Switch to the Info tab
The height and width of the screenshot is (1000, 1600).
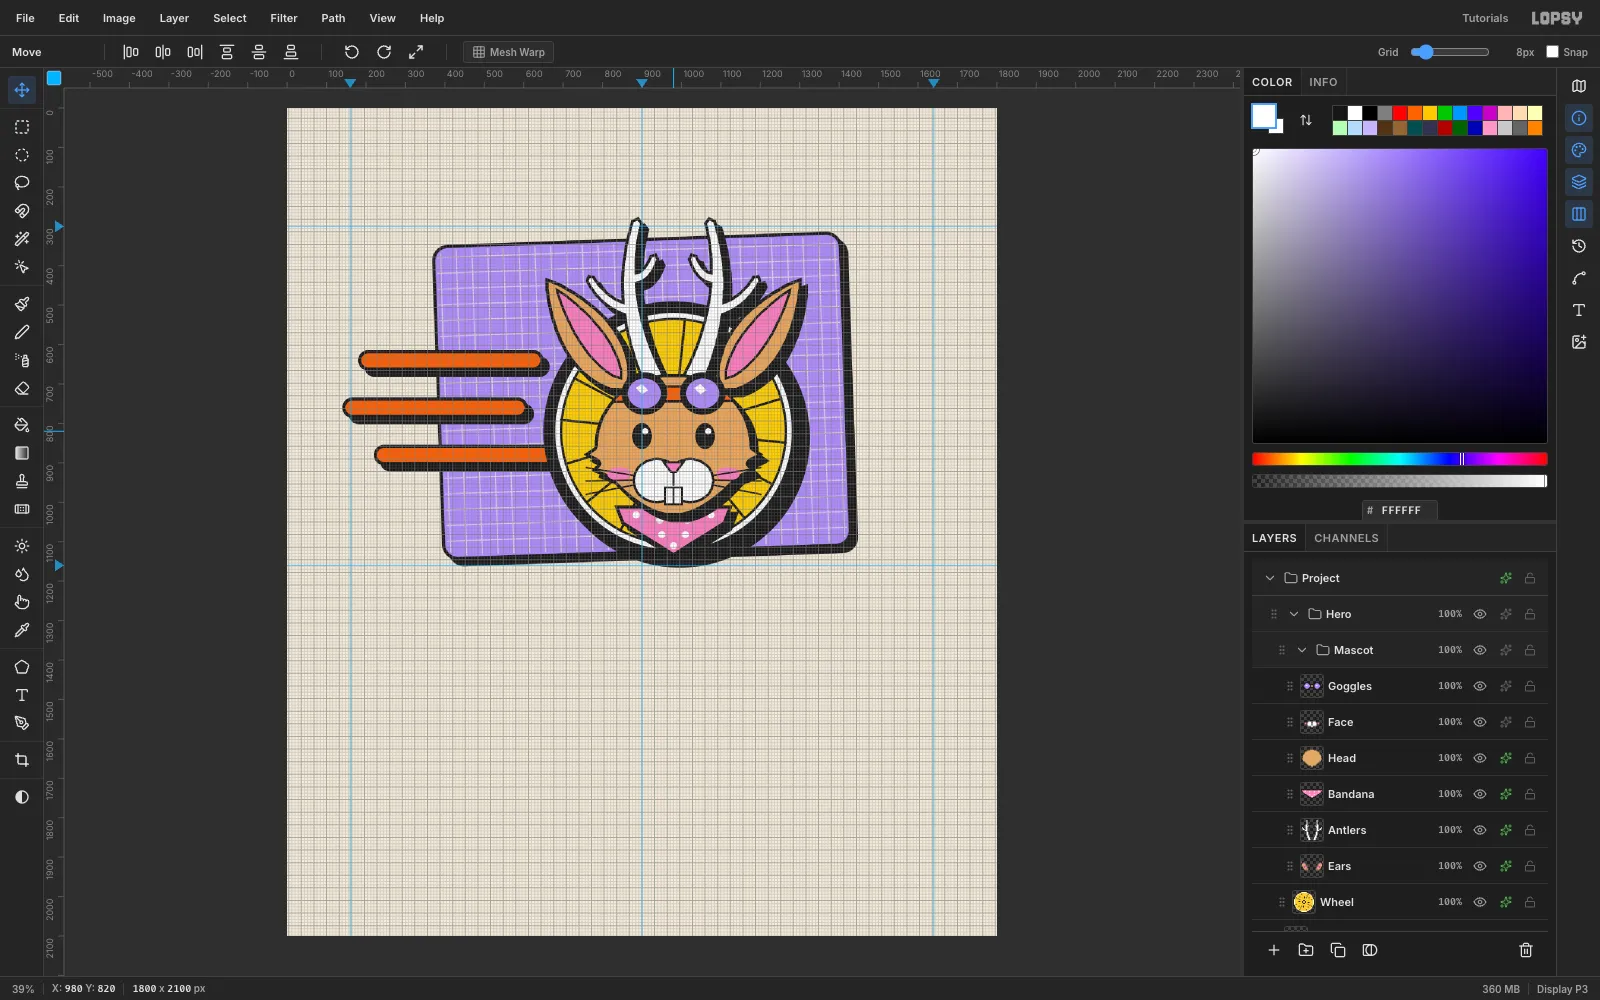point(1323,82)
